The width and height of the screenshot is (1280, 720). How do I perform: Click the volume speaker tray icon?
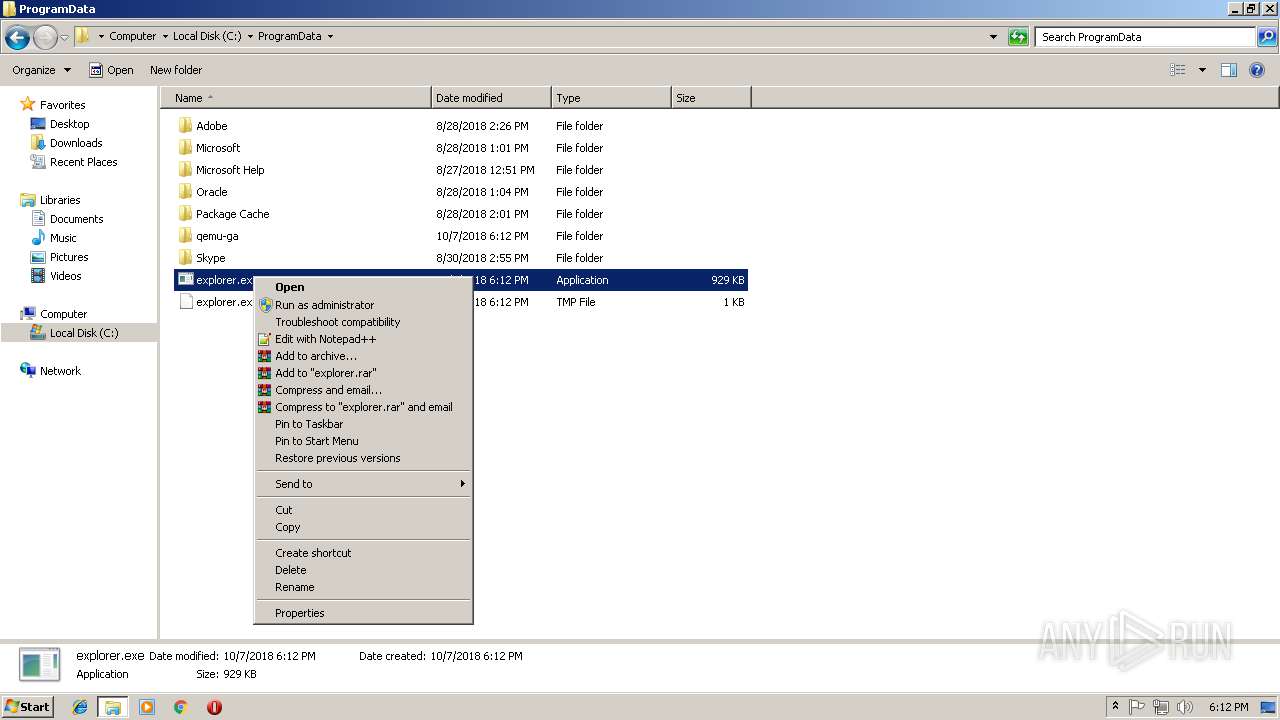pos(1185,707)
